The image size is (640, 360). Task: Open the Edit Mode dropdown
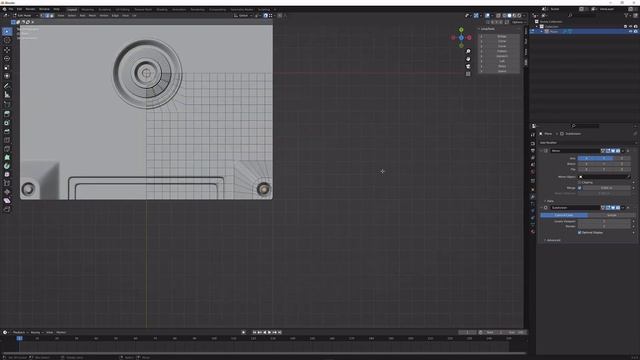pyautogui.click(x=25, y=16)
